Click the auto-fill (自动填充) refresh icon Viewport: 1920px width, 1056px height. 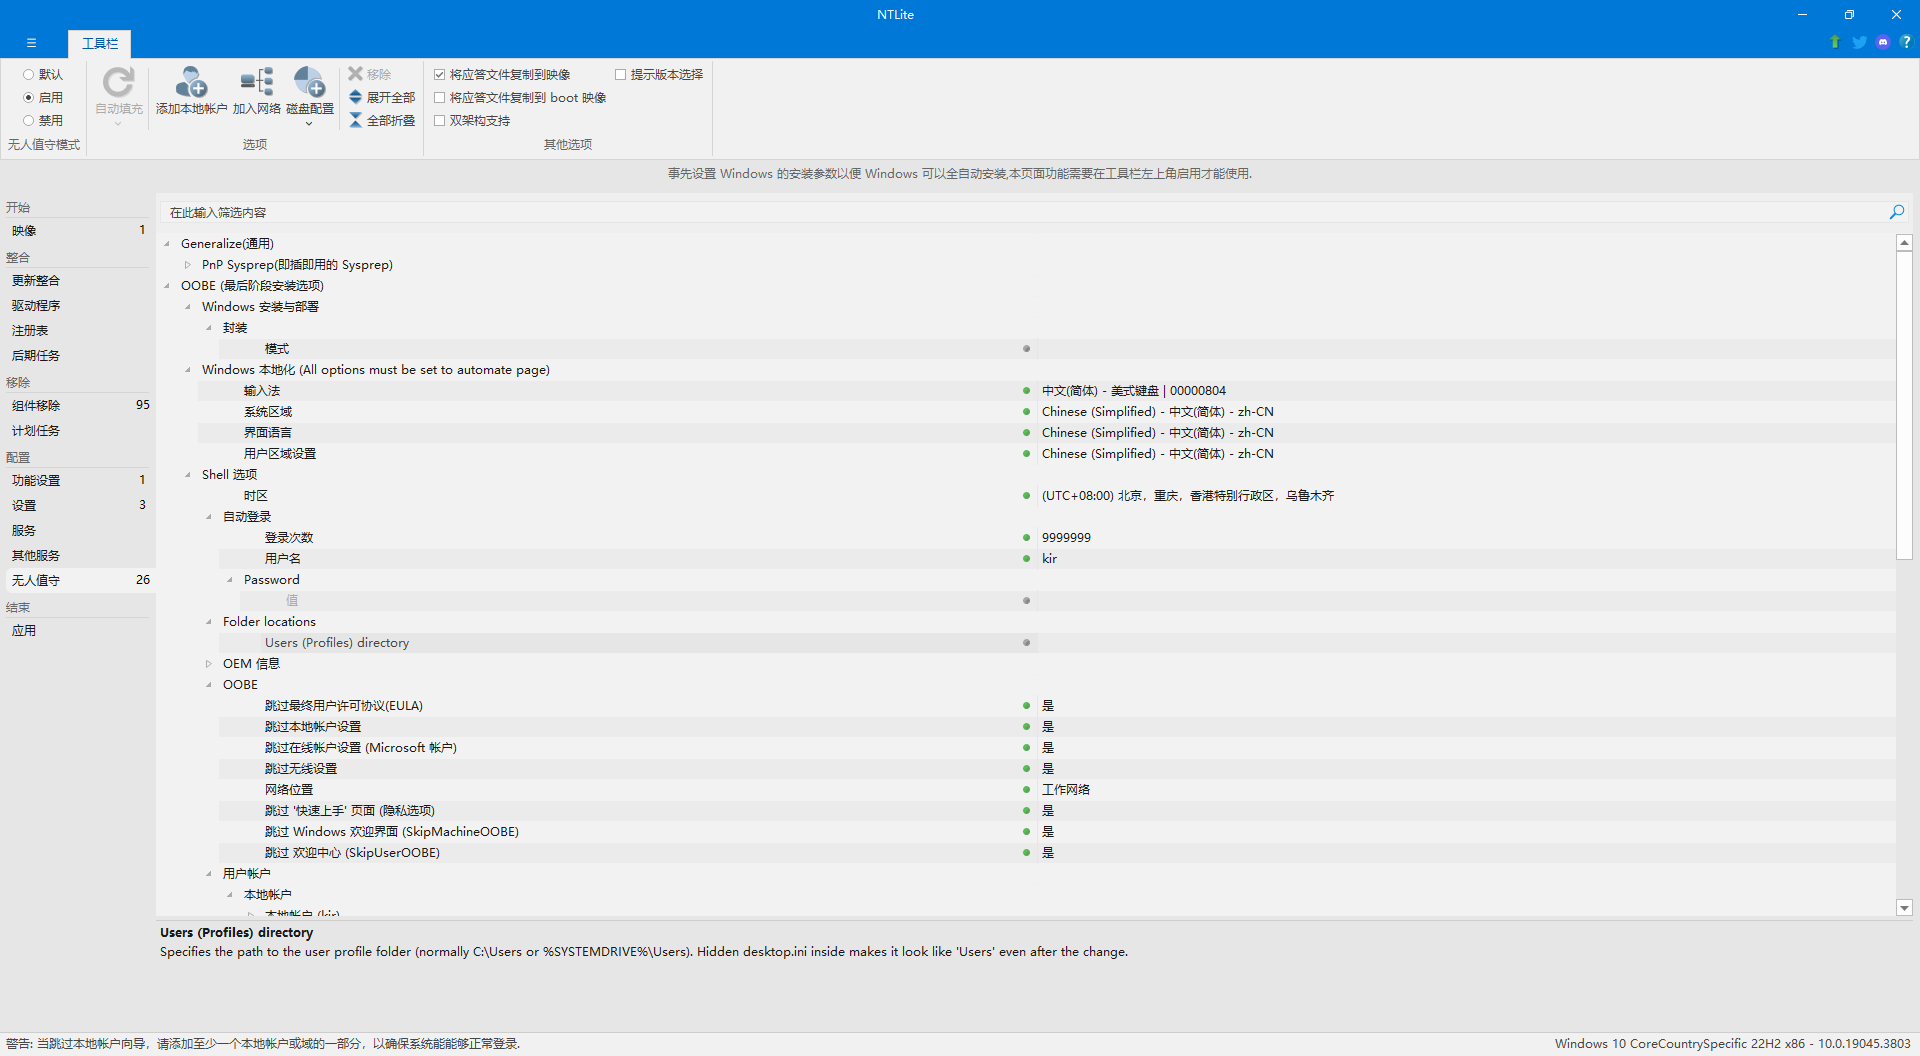(x=118, y=82)
